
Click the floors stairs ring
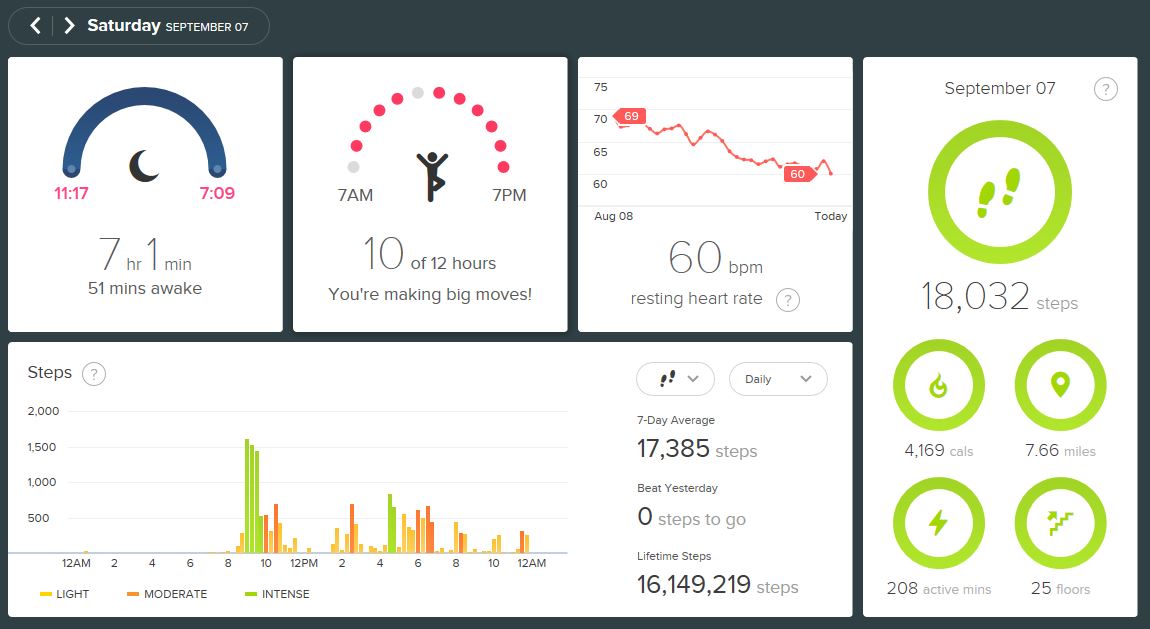1060,523
